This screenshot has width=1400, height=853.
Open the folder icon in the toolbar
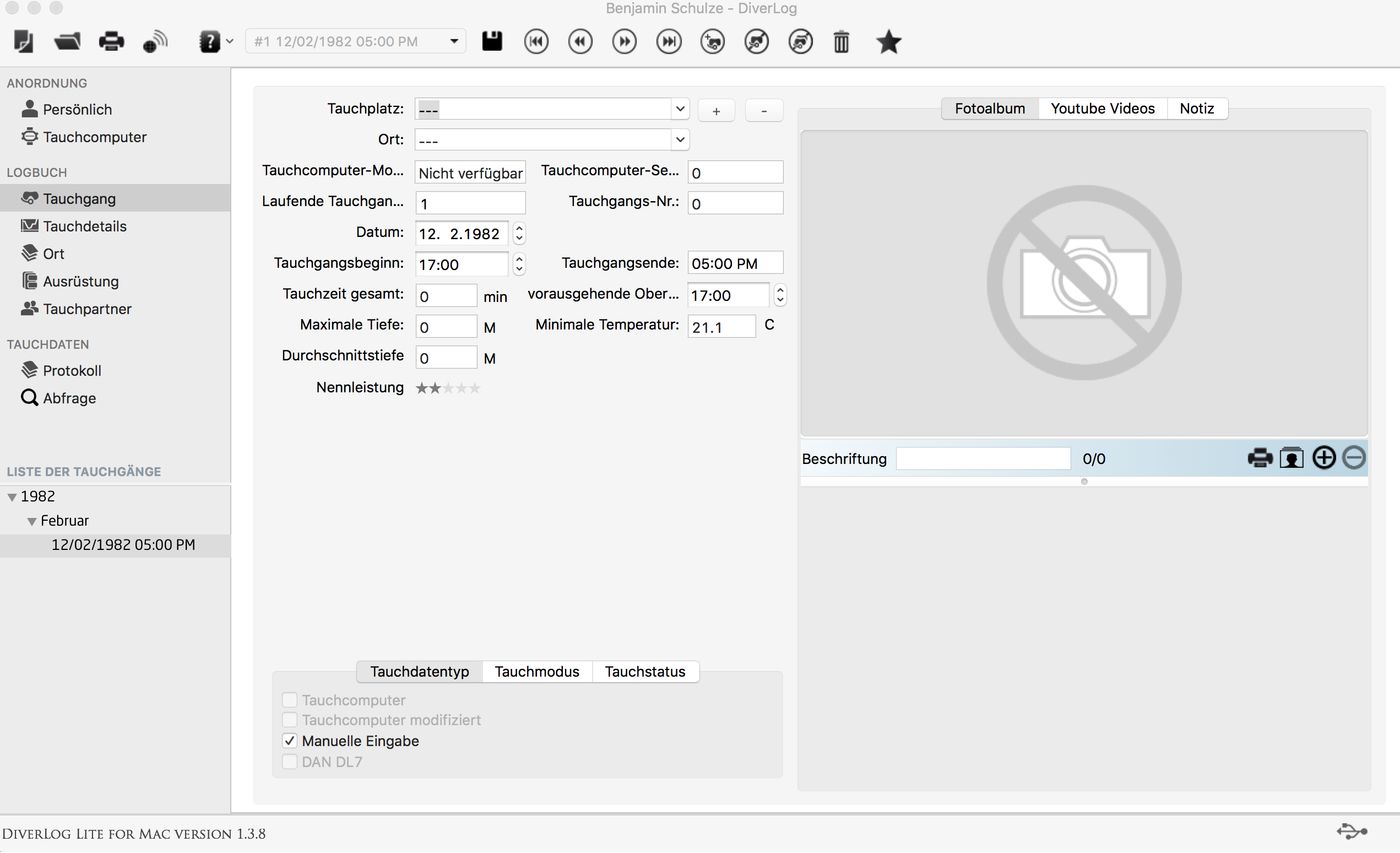(x=67, y=42)
